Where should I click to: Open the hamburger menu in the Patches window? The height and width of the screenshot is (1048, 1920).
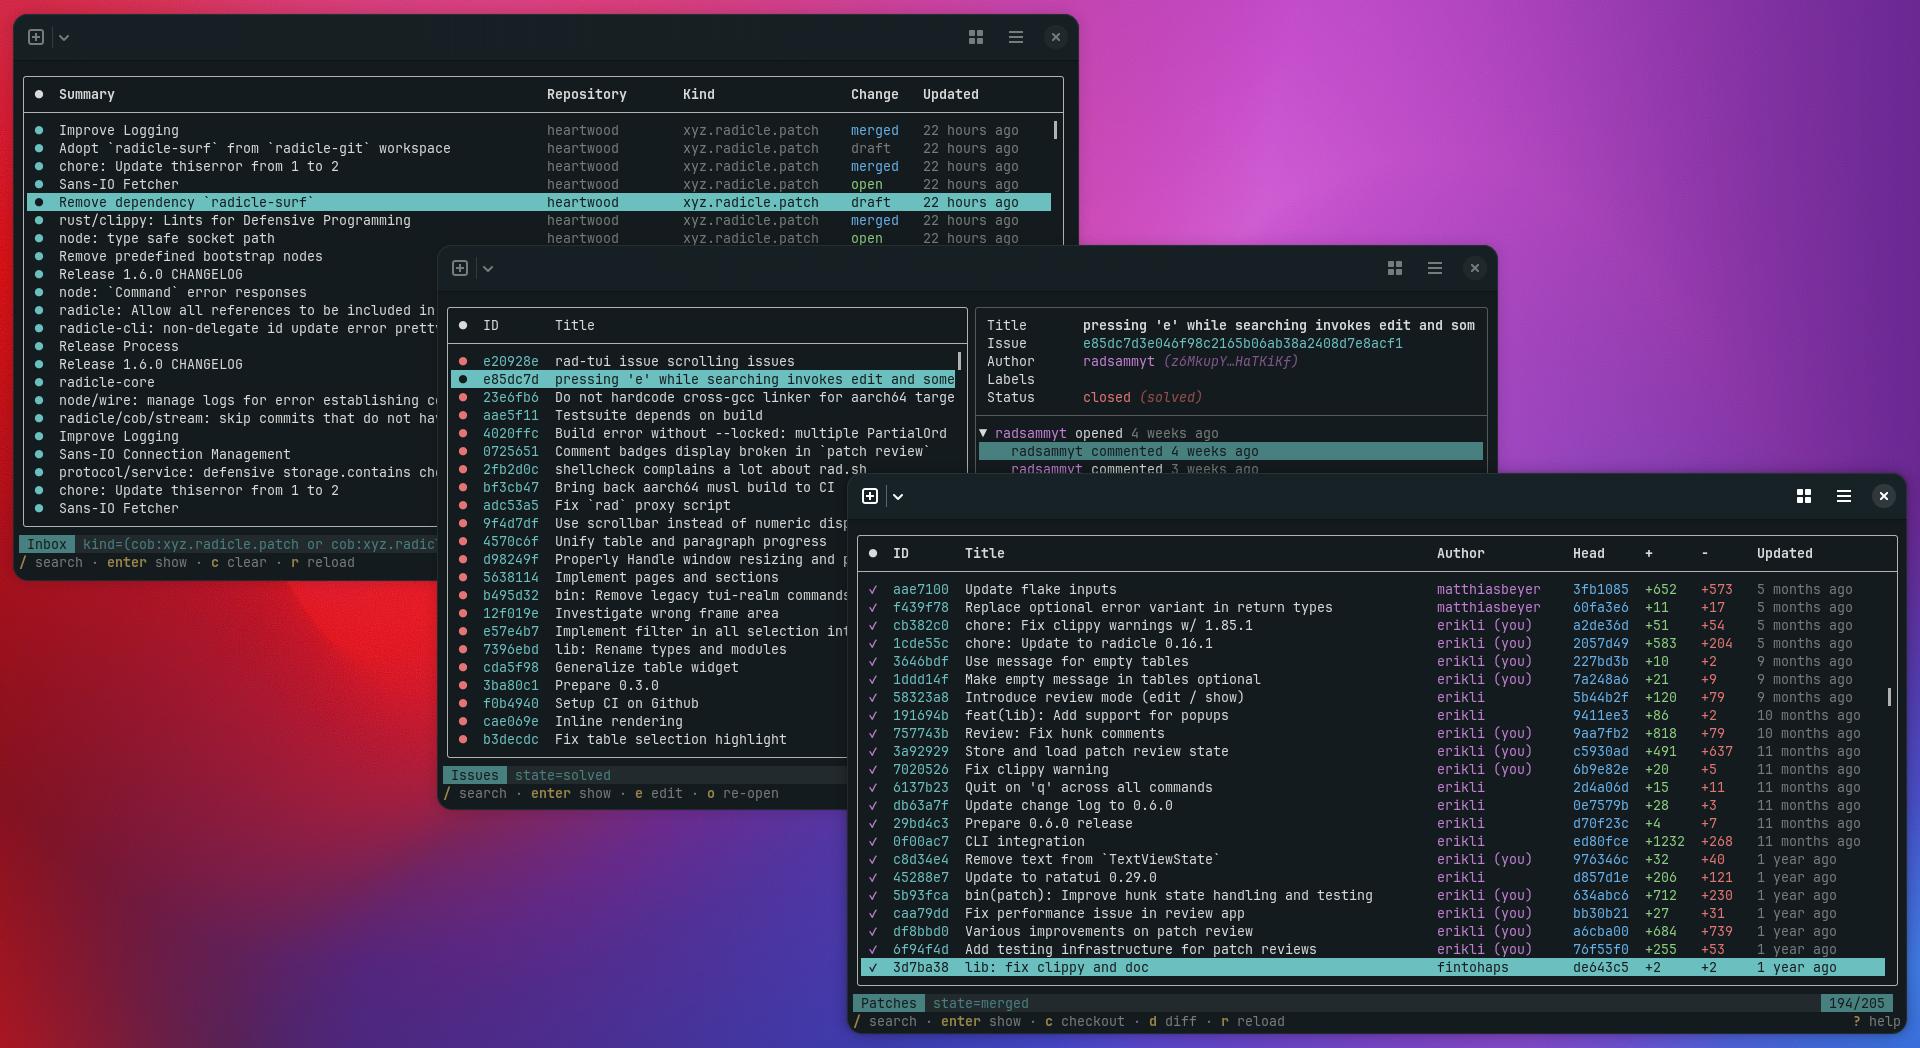pyautogui.click(x=1843, y=496)
